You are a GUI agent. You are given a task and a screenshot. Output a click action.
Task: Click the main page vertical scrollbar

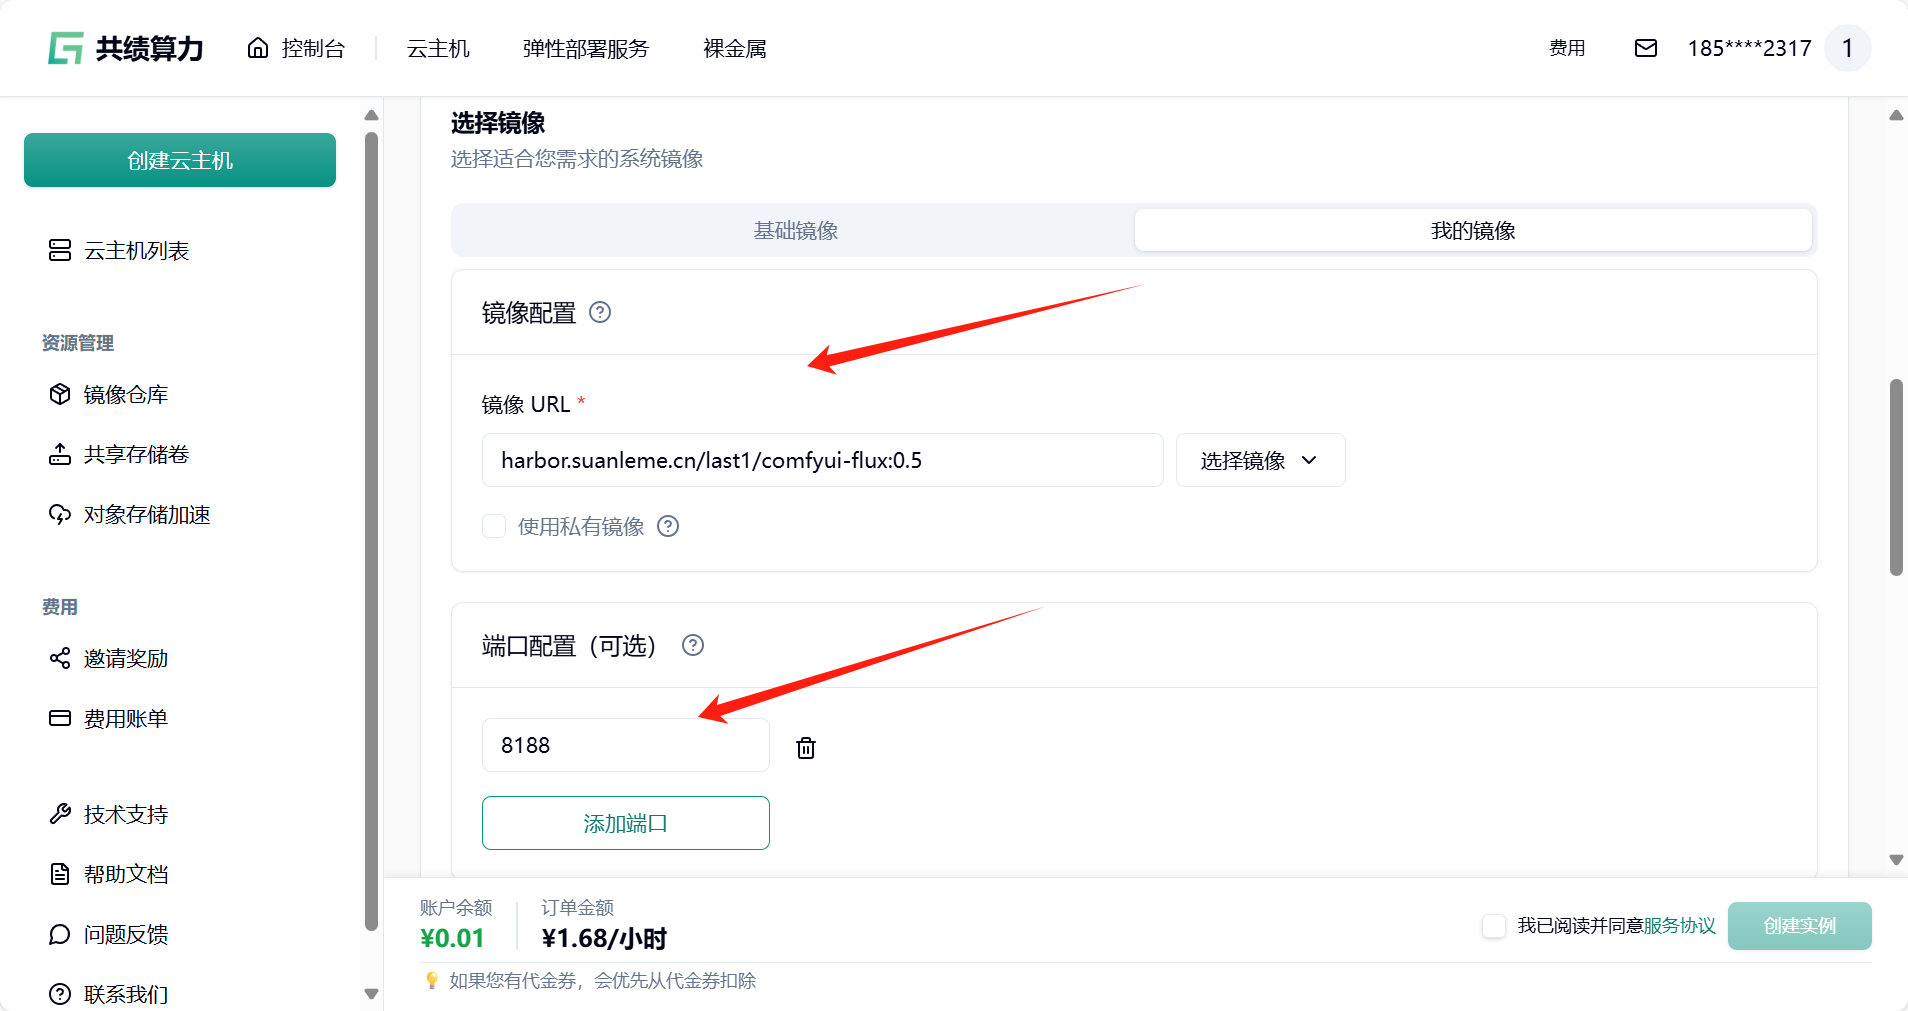click(1896, 477)
